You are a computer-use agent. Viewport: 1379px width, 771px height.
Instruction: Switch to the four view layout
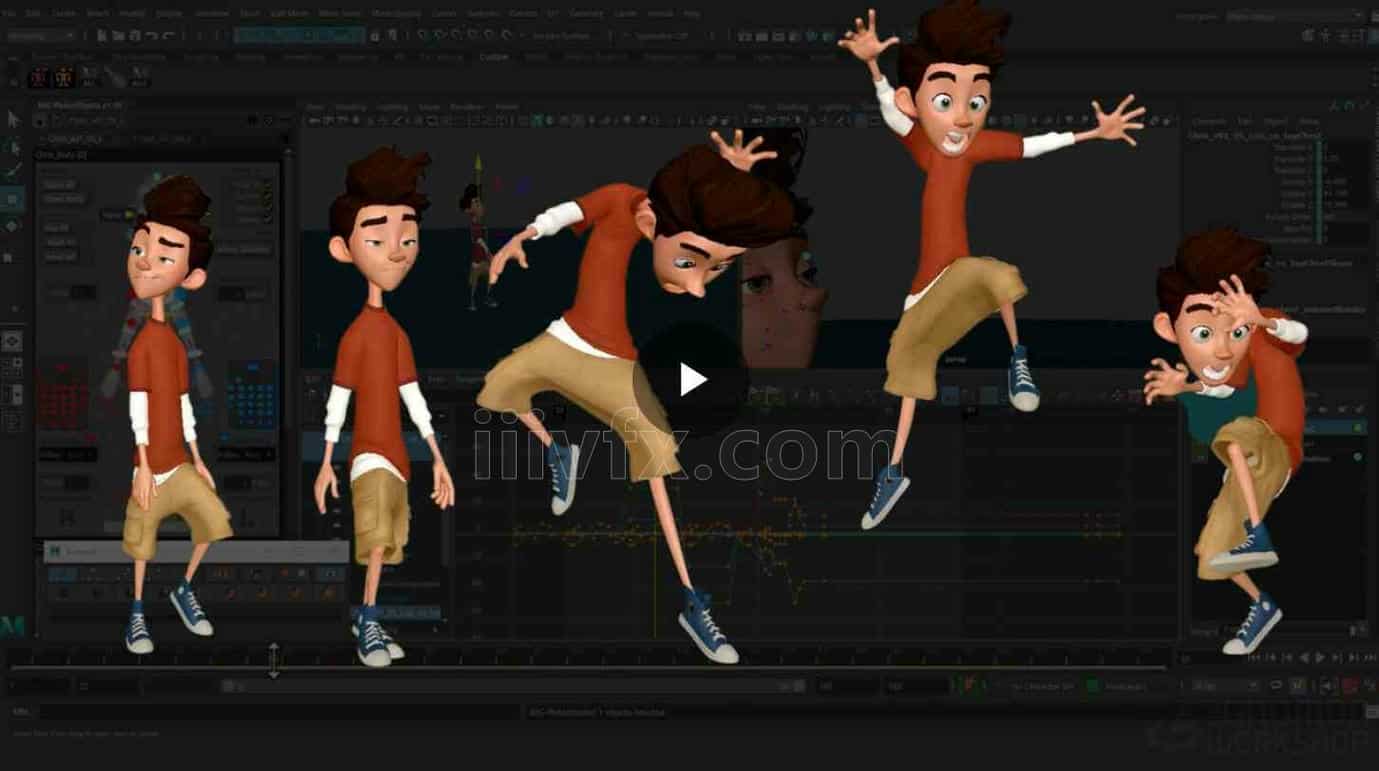13,368
